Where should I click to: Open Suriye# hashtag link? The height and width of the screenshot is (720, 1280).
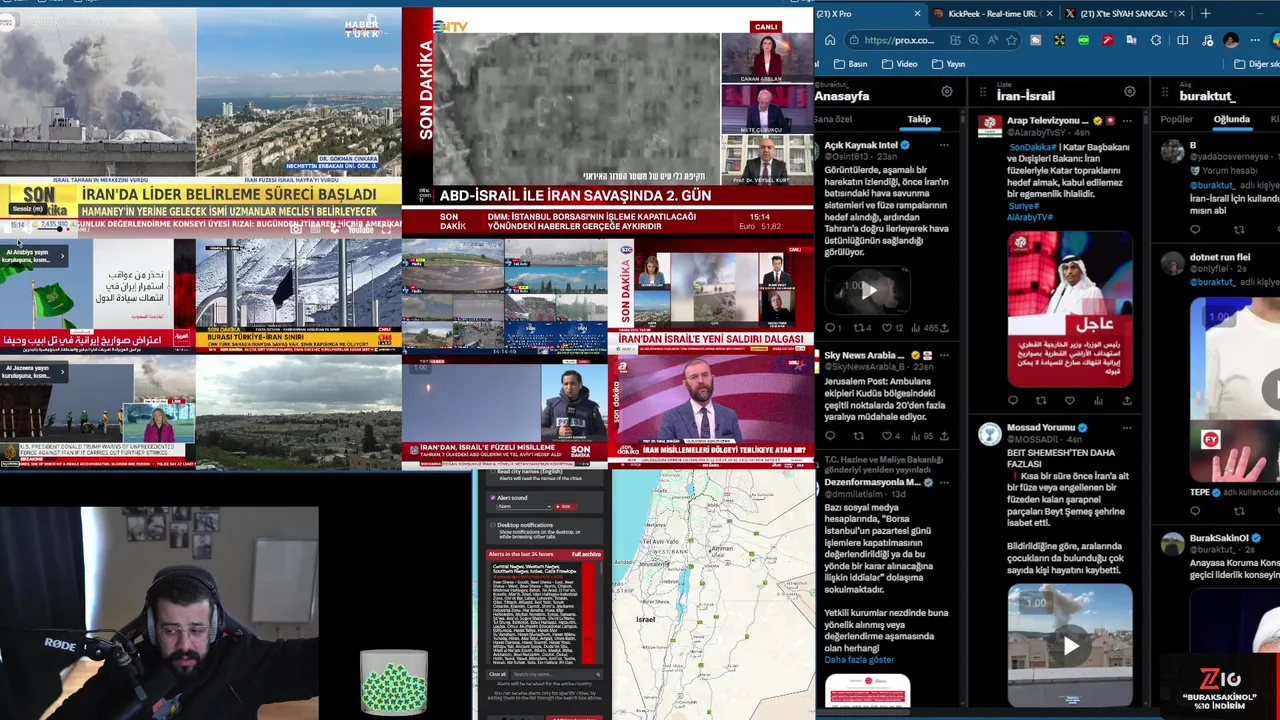click(x=1022, y=205)
